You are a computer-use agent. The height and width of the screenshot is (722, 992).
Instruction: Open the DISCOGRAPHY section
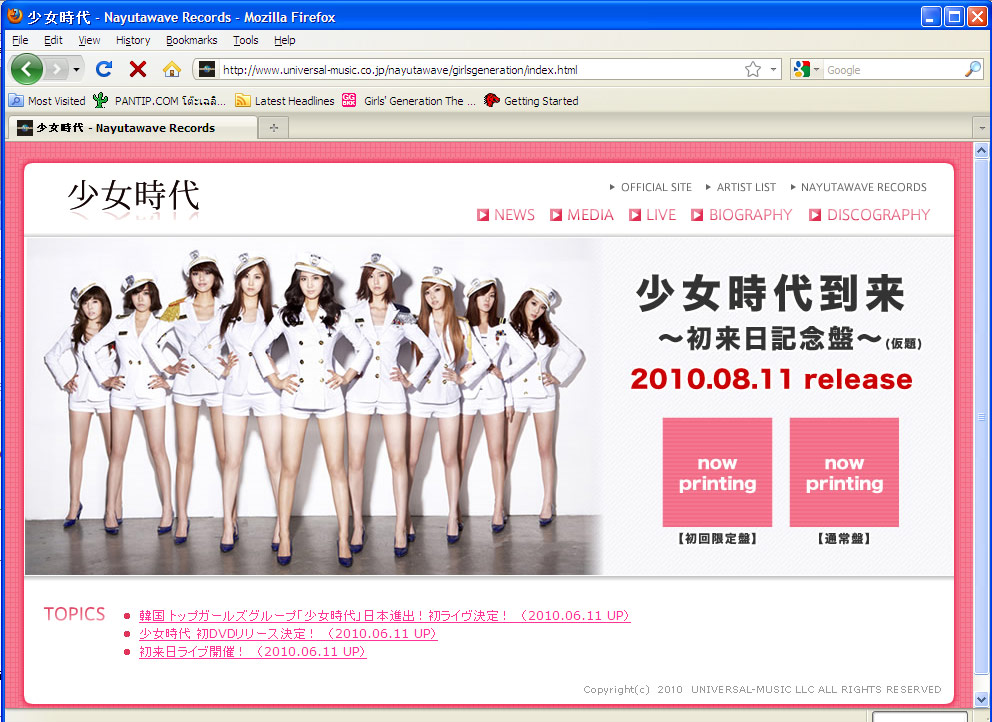click(x=870, y=215)
